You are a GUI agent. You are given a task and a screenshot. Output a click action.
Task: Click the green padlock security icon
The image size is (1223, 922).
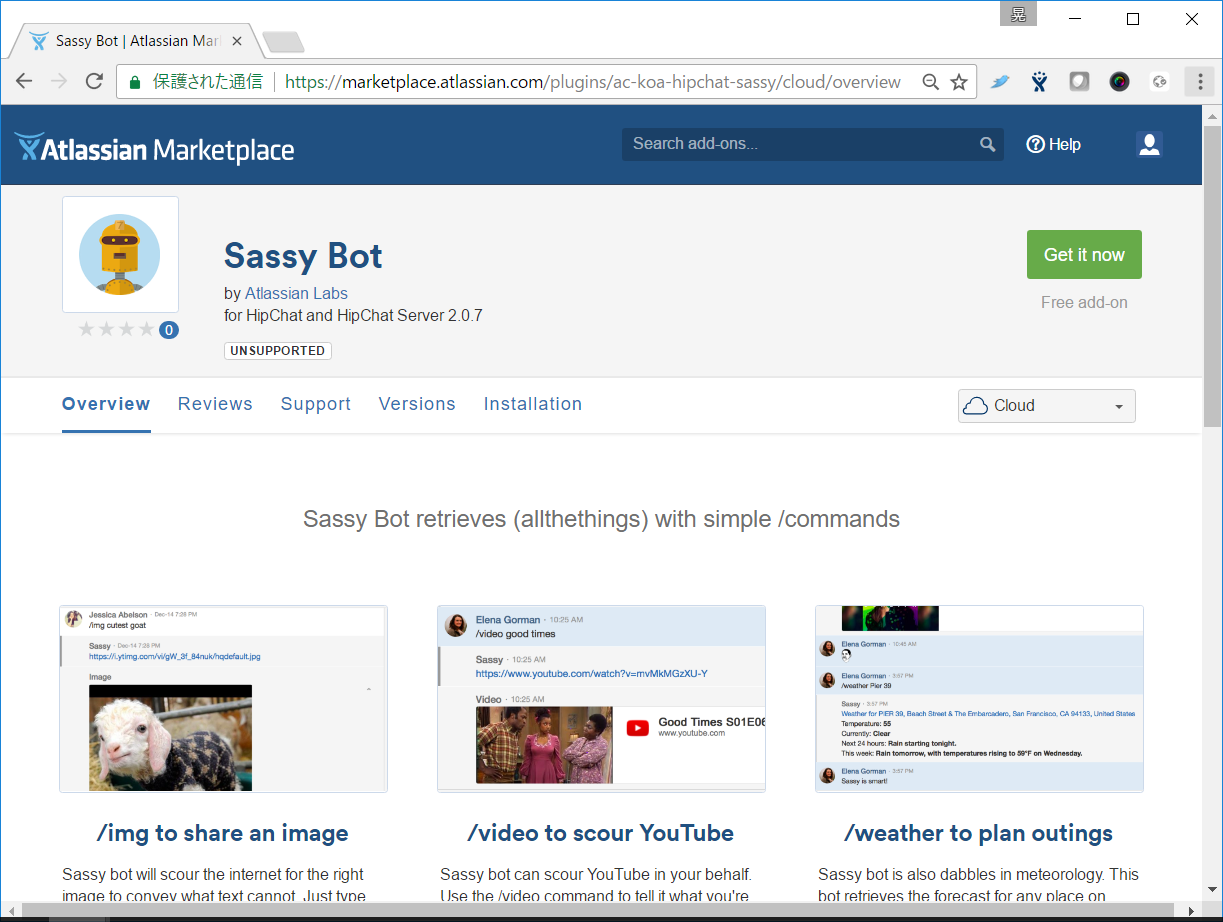pos(135,82)
